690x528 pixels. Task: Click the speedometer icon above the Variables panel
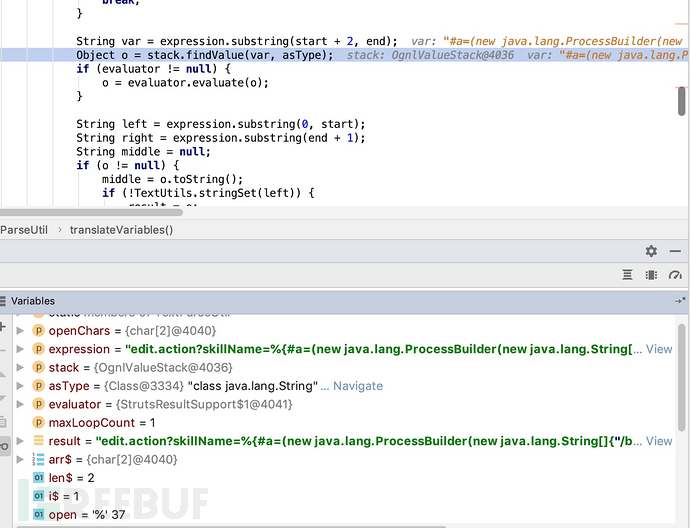pos(675,275)
